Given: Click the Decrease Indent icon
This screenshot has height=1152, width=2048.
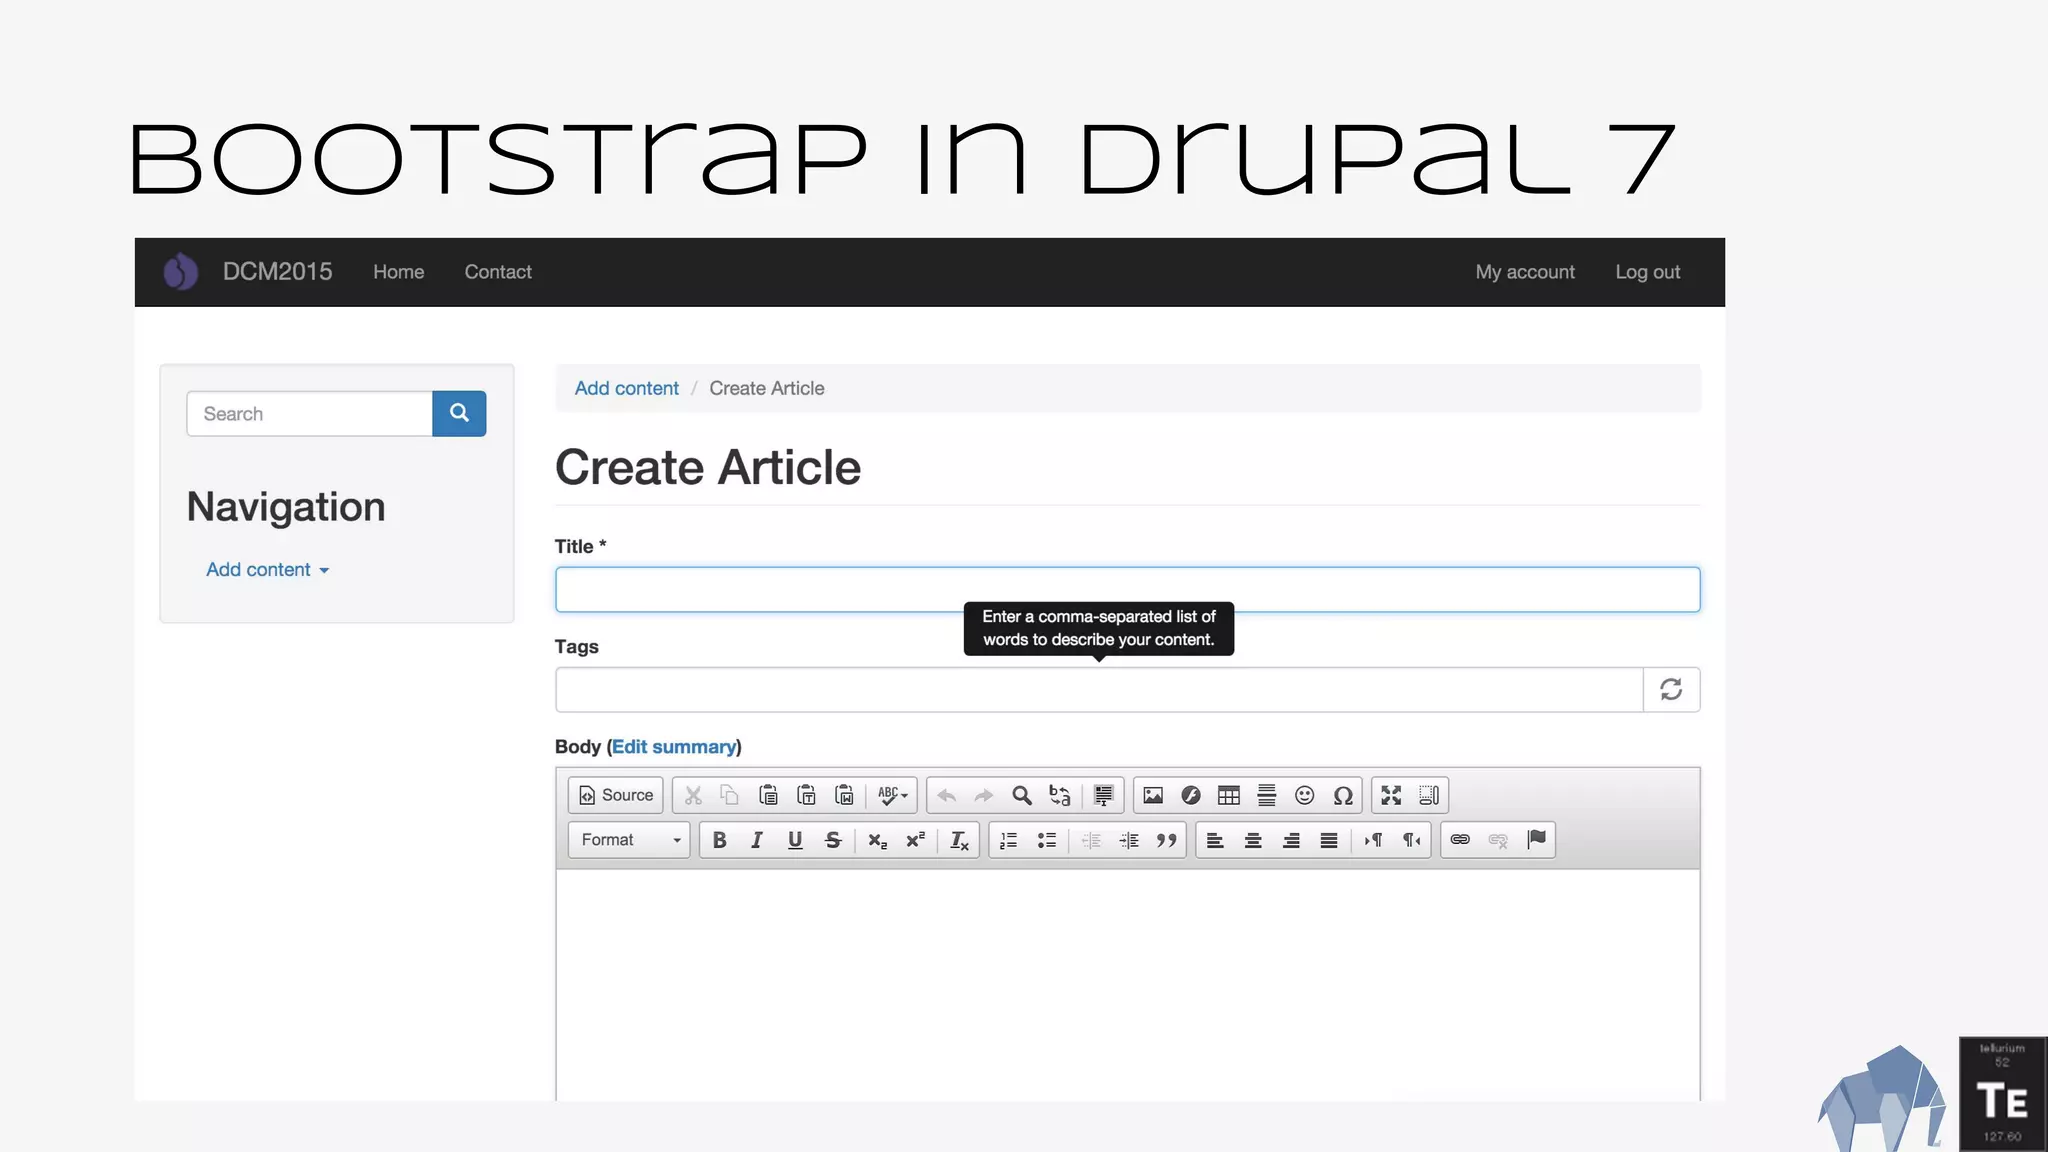Looking at the screenshot, I should click(x=1091, y=840).
